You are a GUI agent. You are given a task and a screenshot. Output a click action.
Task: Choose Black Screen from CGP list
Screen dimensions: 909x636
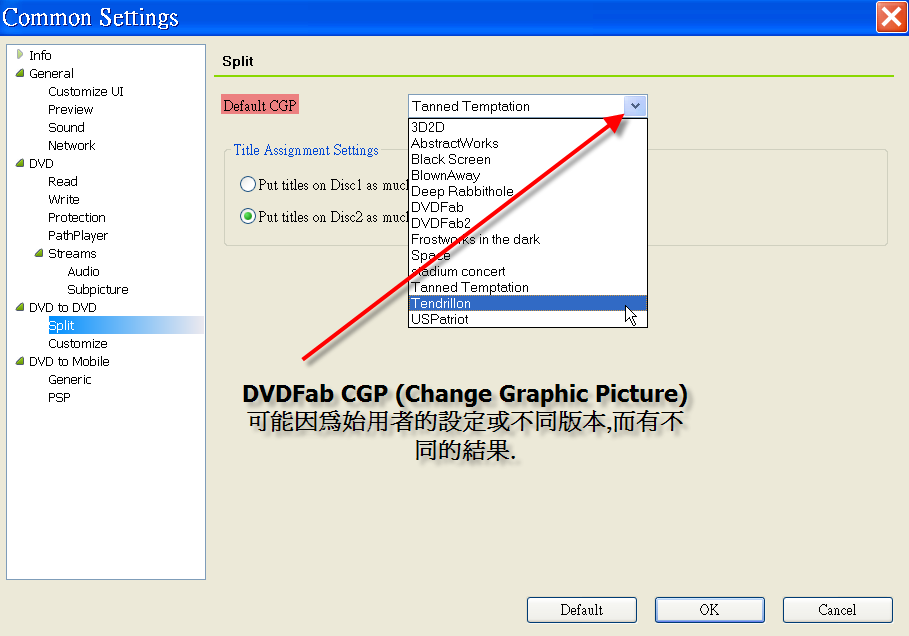528,159
